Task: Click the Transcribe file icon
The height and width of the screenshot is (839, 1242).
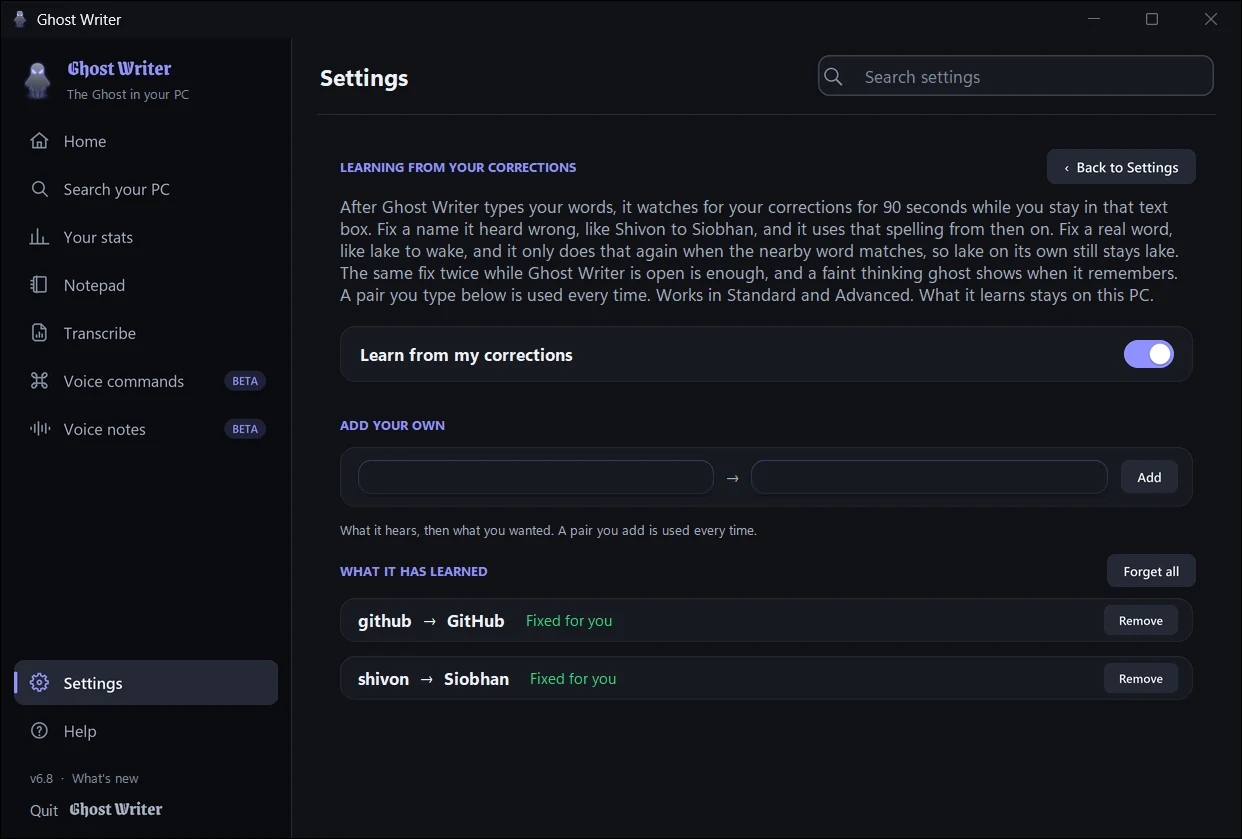Action: (39, 333)
